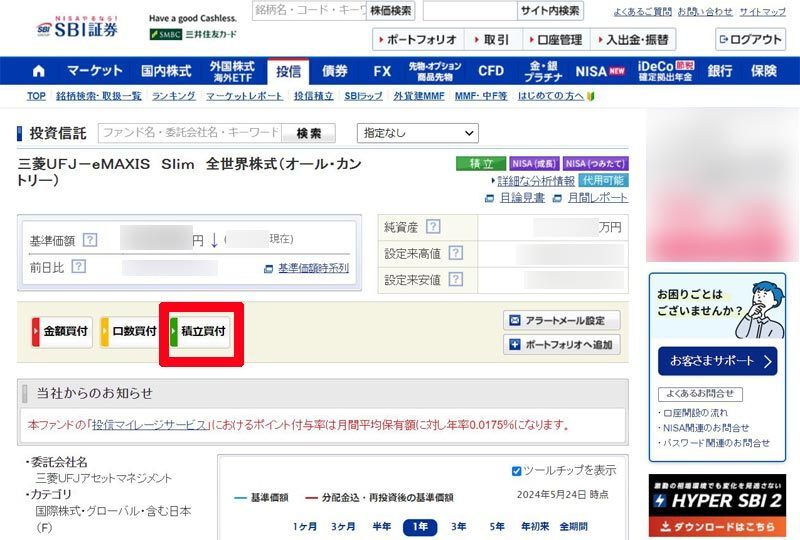Go to the home icon in navigation bar
The height and width of the screenshot is (540, 800).
(x=38, y=71)
